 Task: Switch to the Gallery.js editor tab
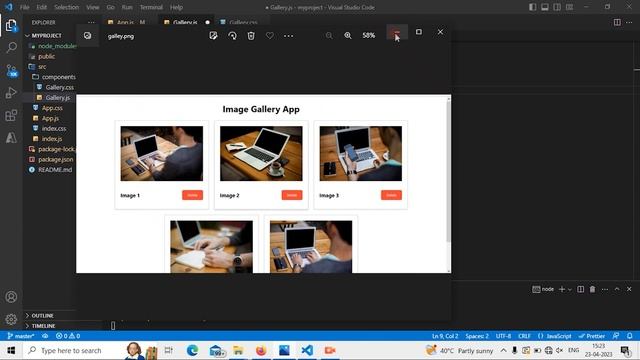(185, 22)
